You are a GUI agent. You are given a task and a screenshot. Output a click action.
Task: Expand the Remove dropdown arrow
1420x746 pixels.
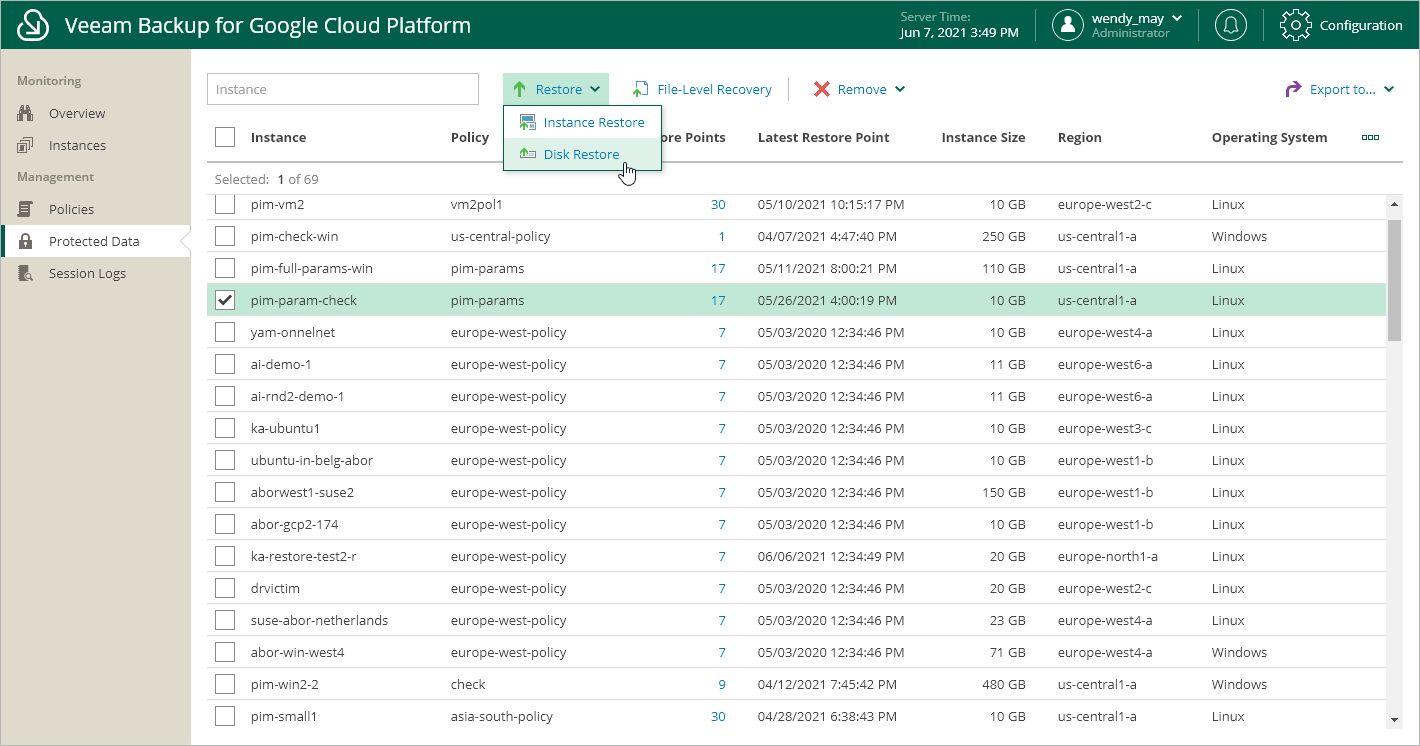[x=900, y=89]
